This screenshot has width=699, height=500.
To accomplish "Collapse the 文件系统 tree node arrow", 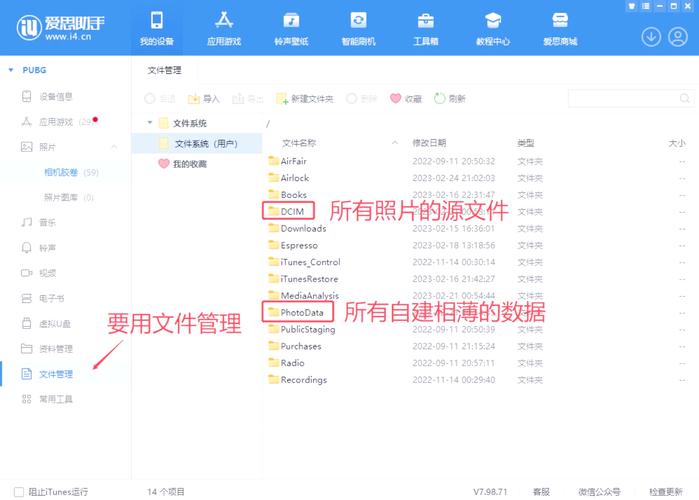I will [x=150, y=122].
